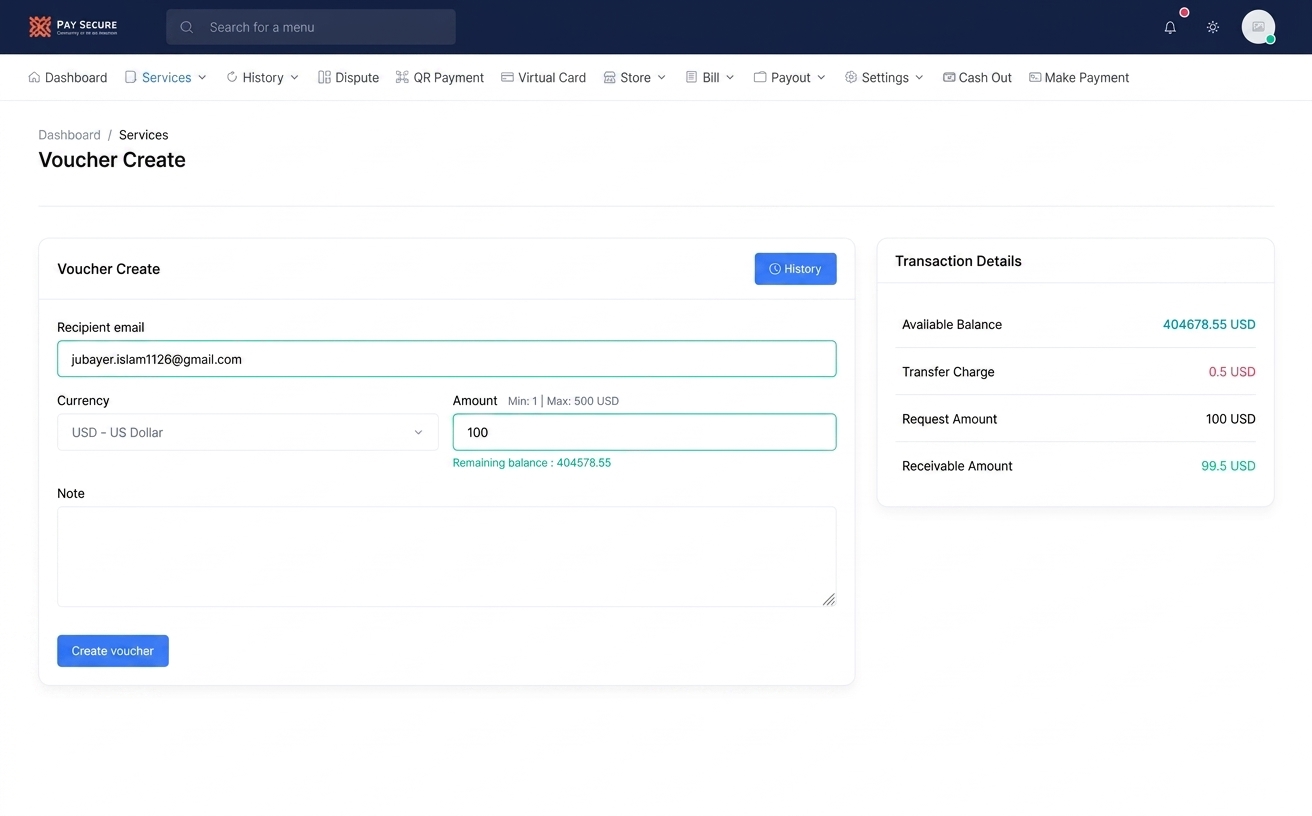The image size is (1312, 816).
Task: Open the QR Payment menu item
Action: (x=440, y=77)
